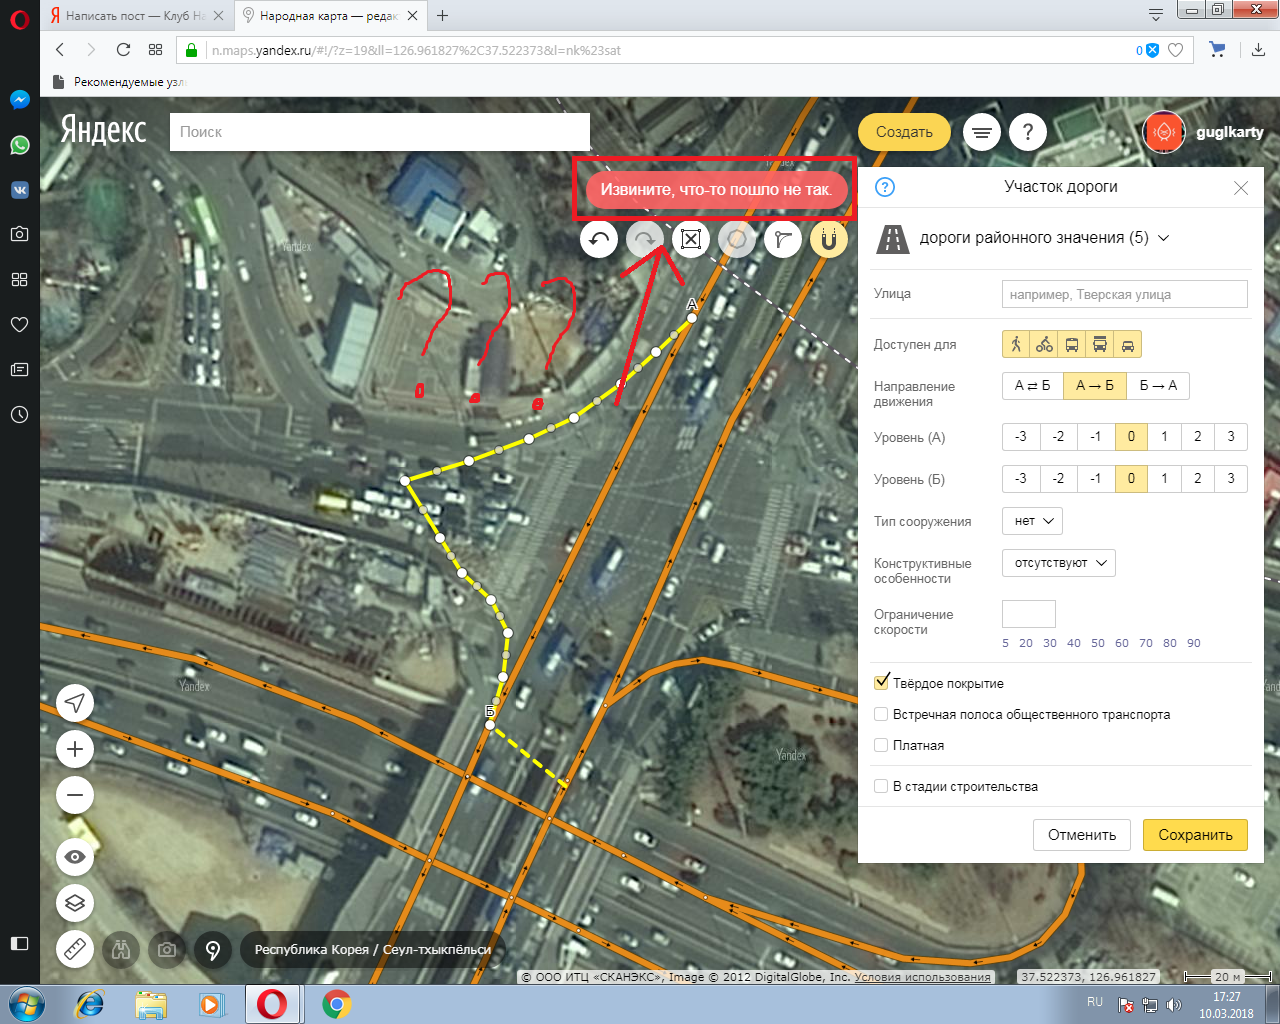Open the Условия использования link
Image resolution: width=1280 pixels, height=1024 pixels.
tap(922, 977)
